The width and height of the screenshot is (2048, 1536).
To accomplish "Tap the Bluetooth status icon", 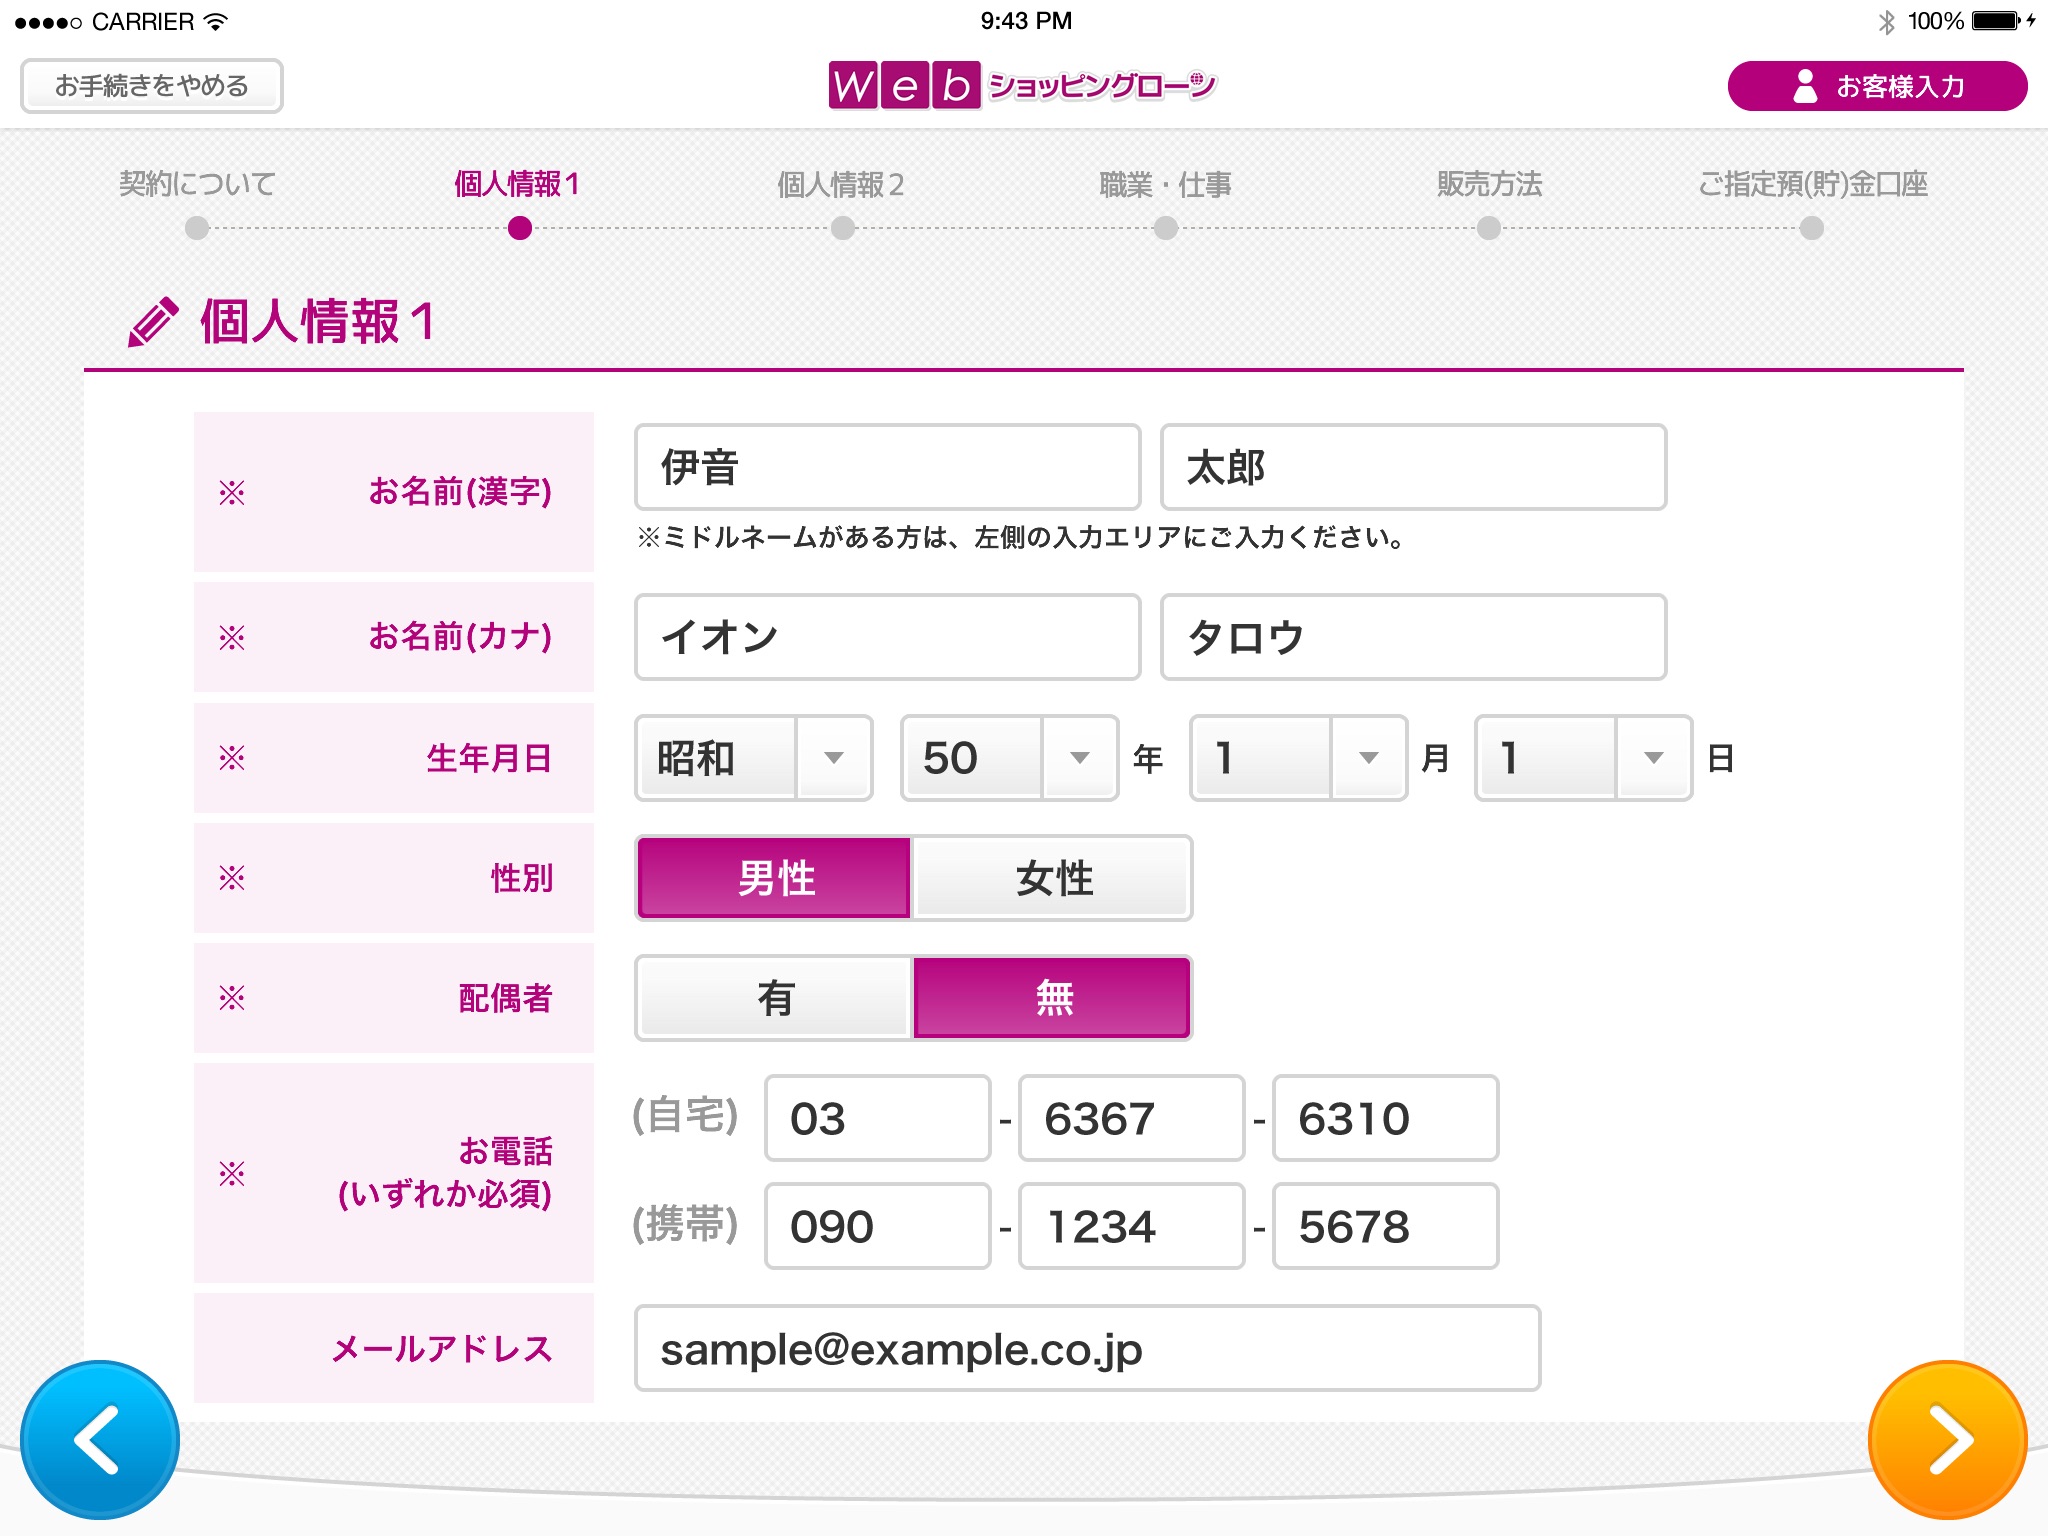I will point(1886,21).
